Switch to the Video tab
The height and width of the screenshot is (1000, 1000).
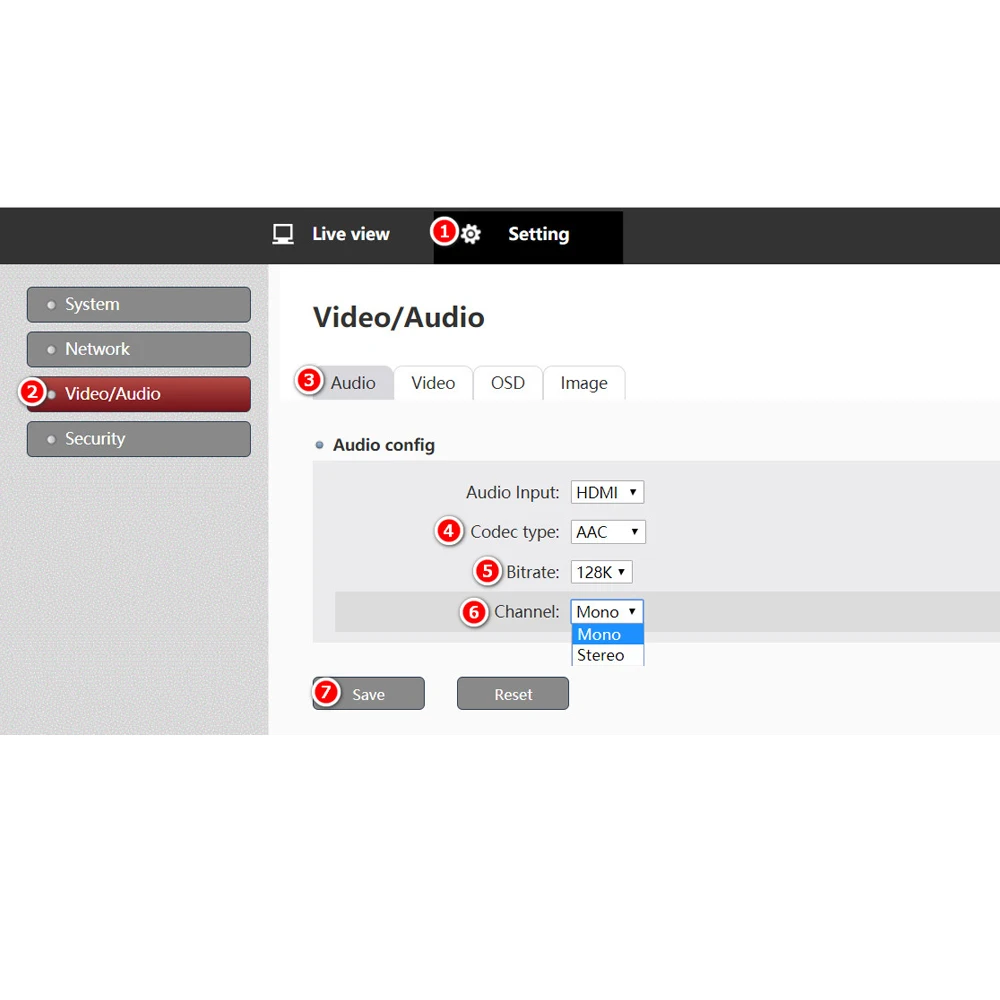(433, 383)
